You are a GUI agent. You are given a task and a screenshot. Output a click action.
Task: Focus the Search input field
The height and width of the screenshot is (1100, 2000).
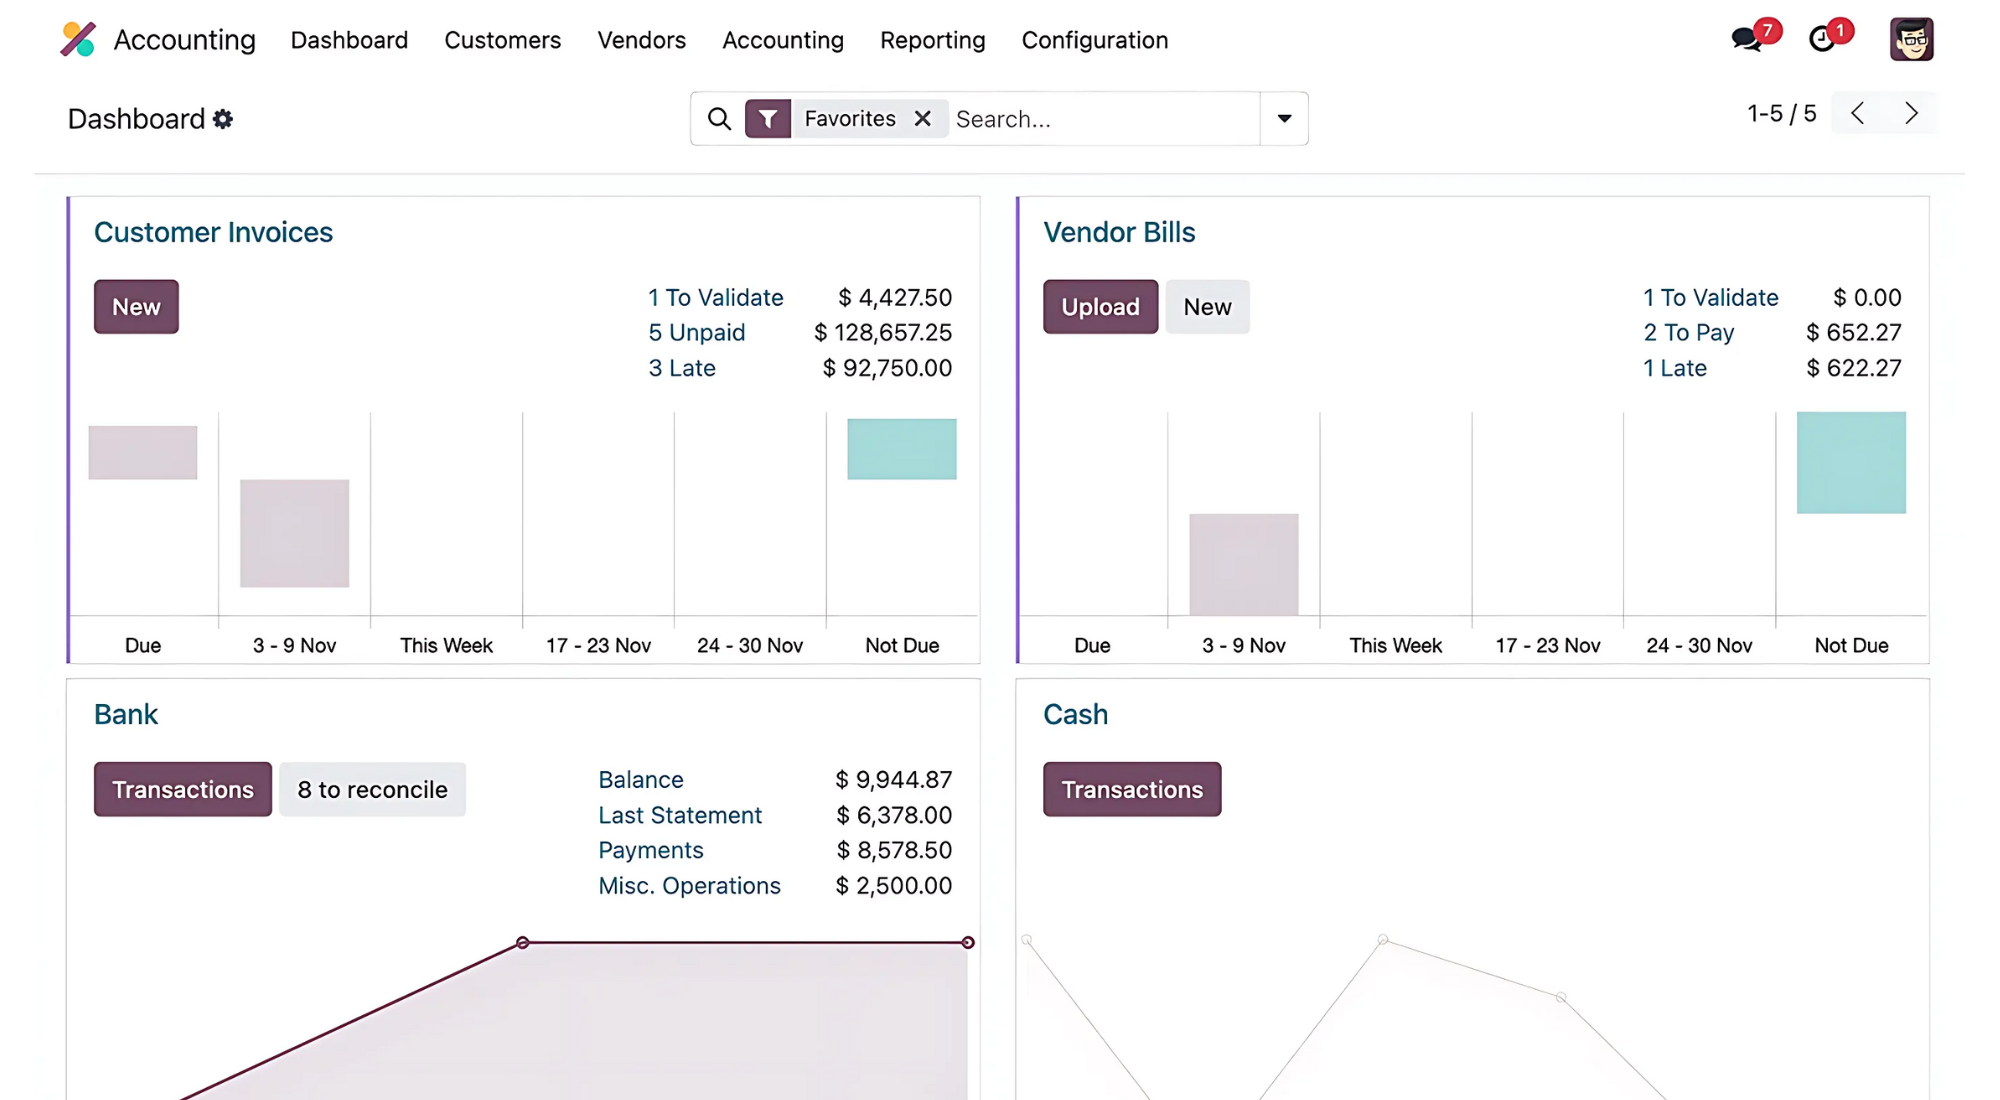(x=1100, y=119)
